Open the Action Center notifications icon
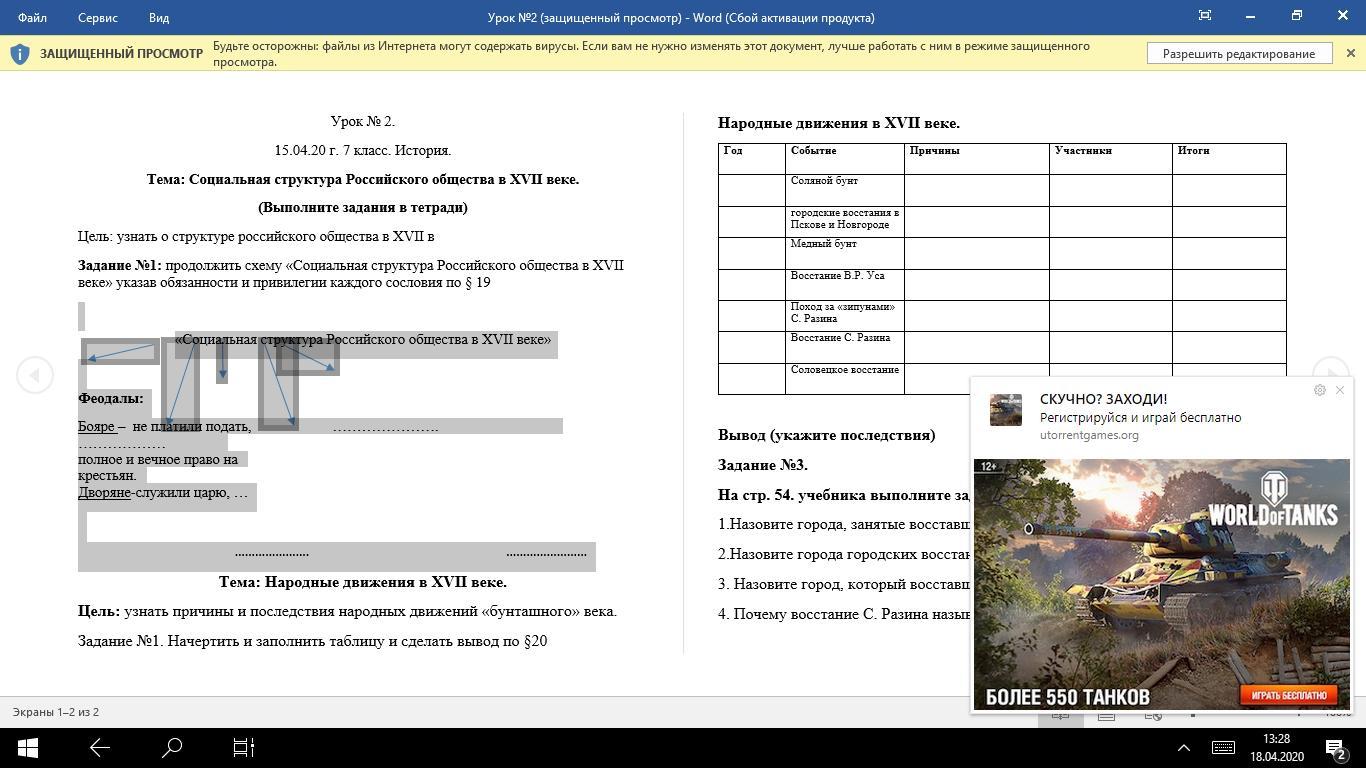This screenshot has width=1366, height=768. (1336, 747)
